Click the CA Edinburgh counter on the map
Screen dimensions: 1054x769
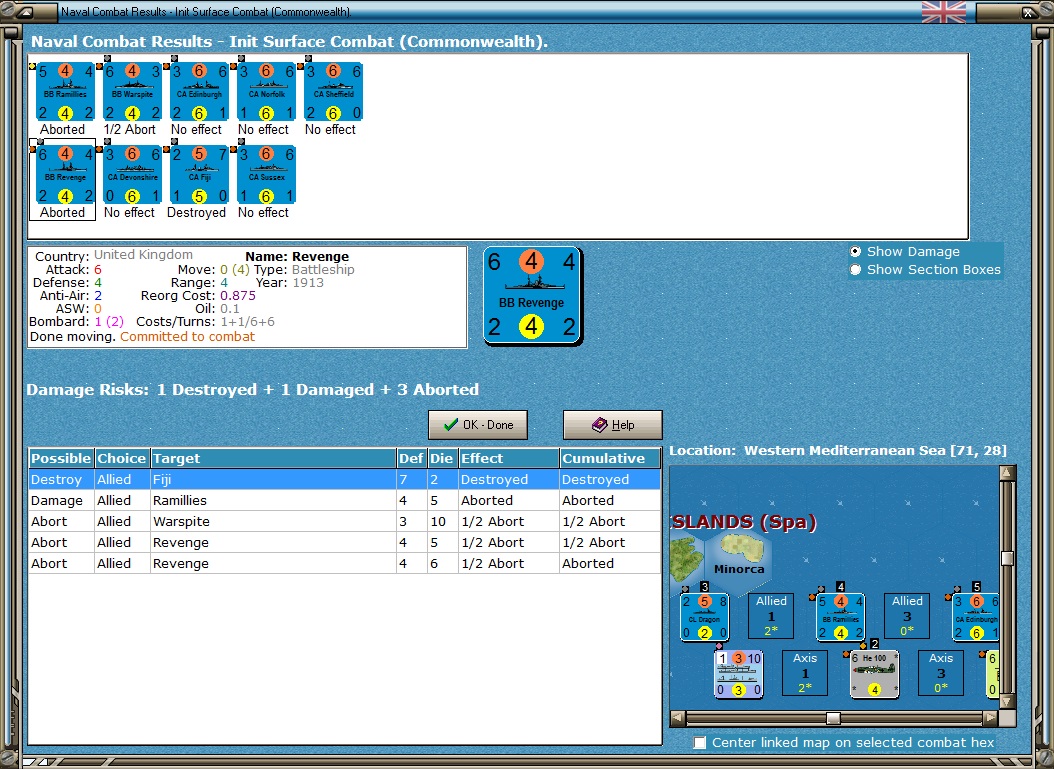(975, 617)
